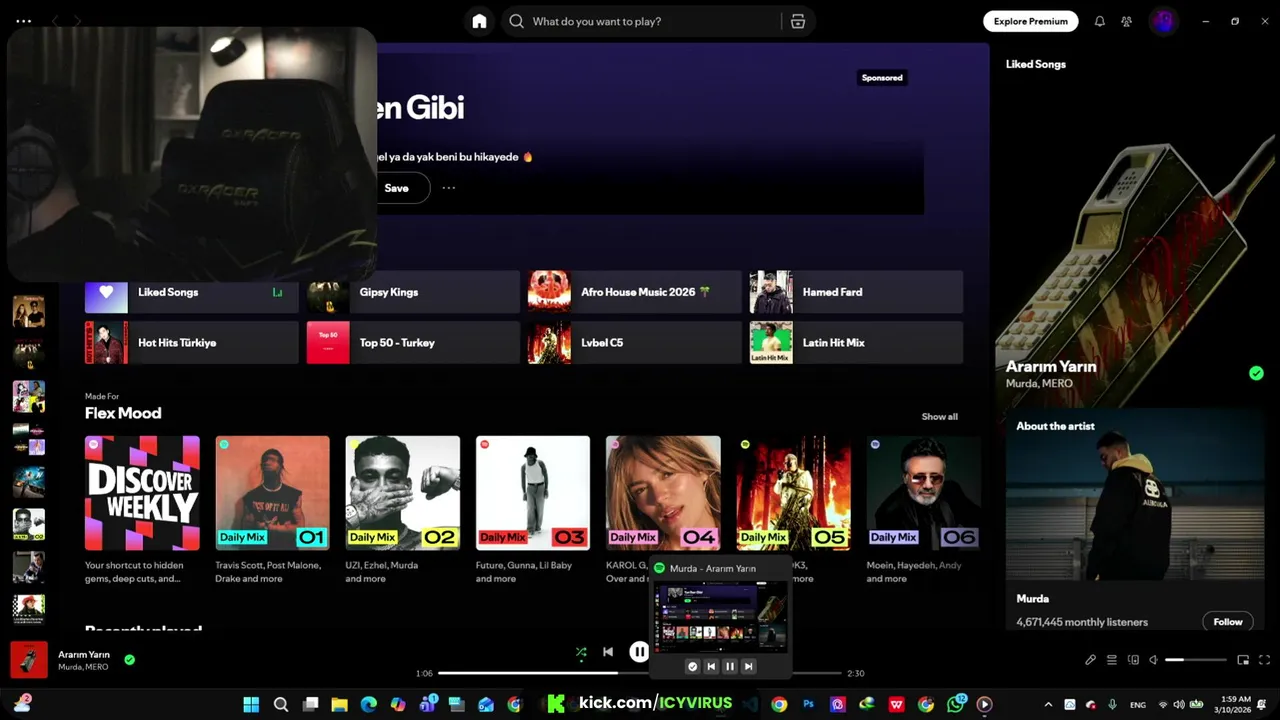Open the weather widget on taskbar
Image resolution: width=1280 pixels, height=720 pixels.
22,703
